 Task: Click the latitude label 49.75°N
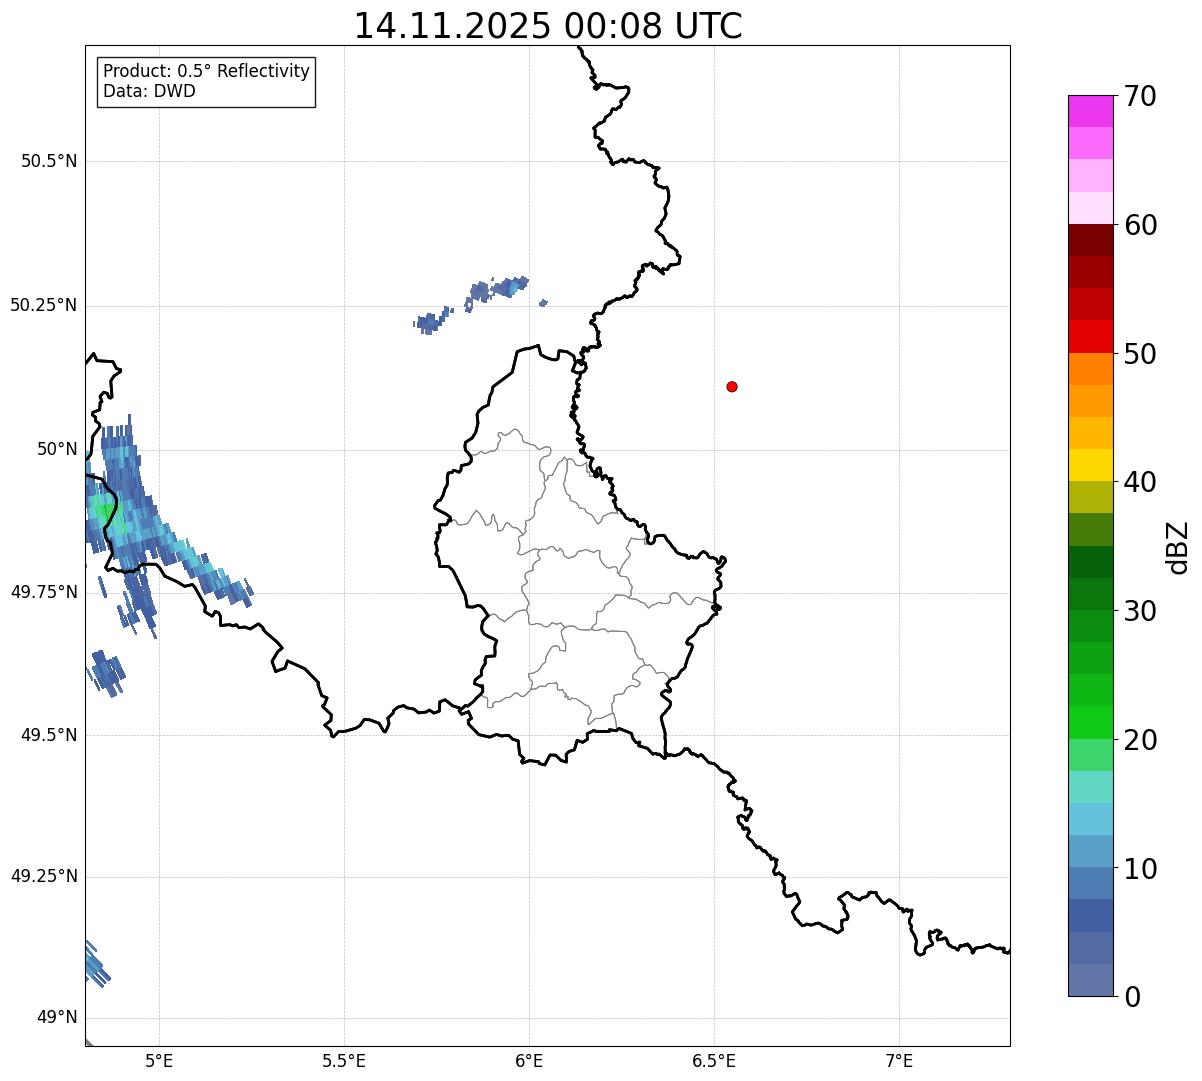[x=44, y=592]
